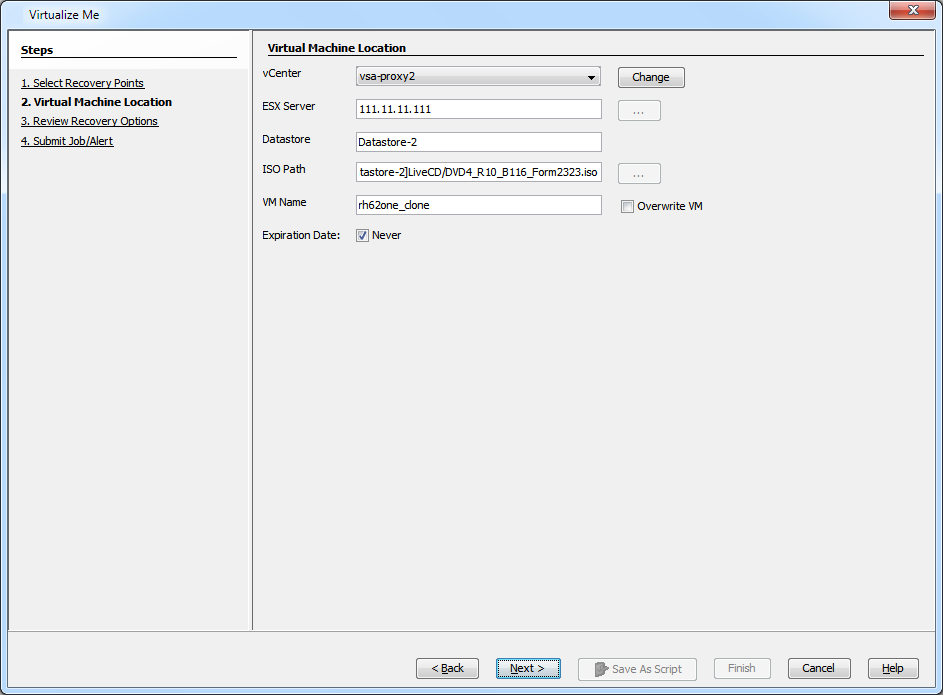Click the Change button next to vCenter
This screenshot has height=695, width=943.
(650, 77)
